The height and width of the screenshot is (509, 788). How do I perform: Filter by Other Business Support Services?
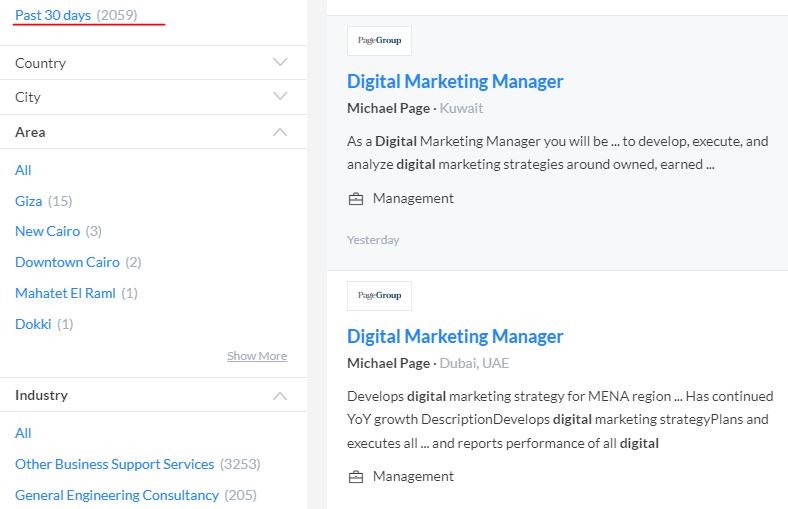(x=115, y=464)
